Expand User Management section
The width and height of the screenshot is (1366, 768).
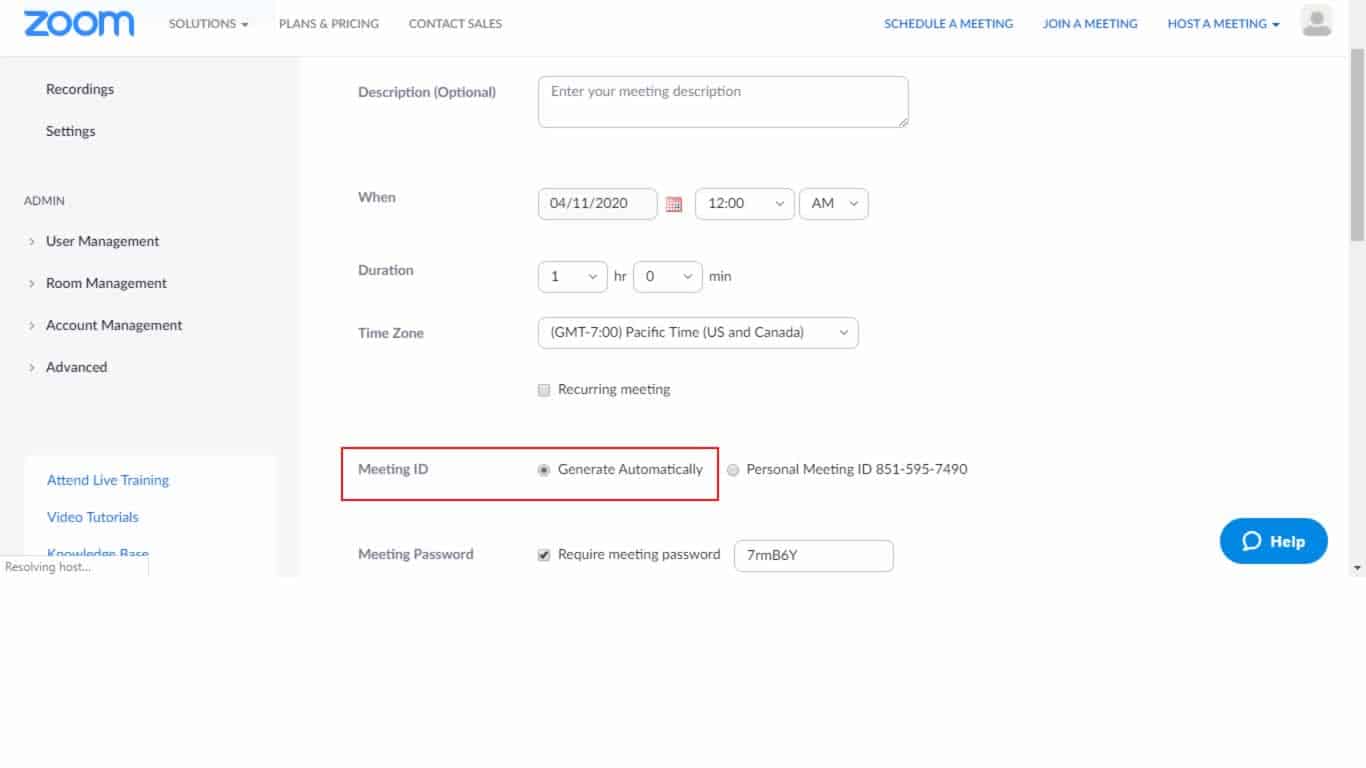[x=102, y=241]
